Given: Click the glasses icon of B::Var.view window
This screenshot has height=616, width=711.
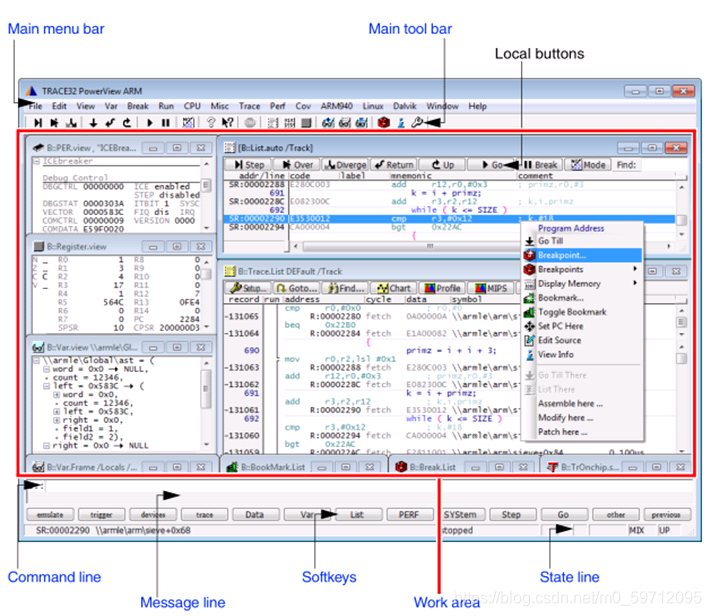Looking at the screenshot, I should (38, 347).
